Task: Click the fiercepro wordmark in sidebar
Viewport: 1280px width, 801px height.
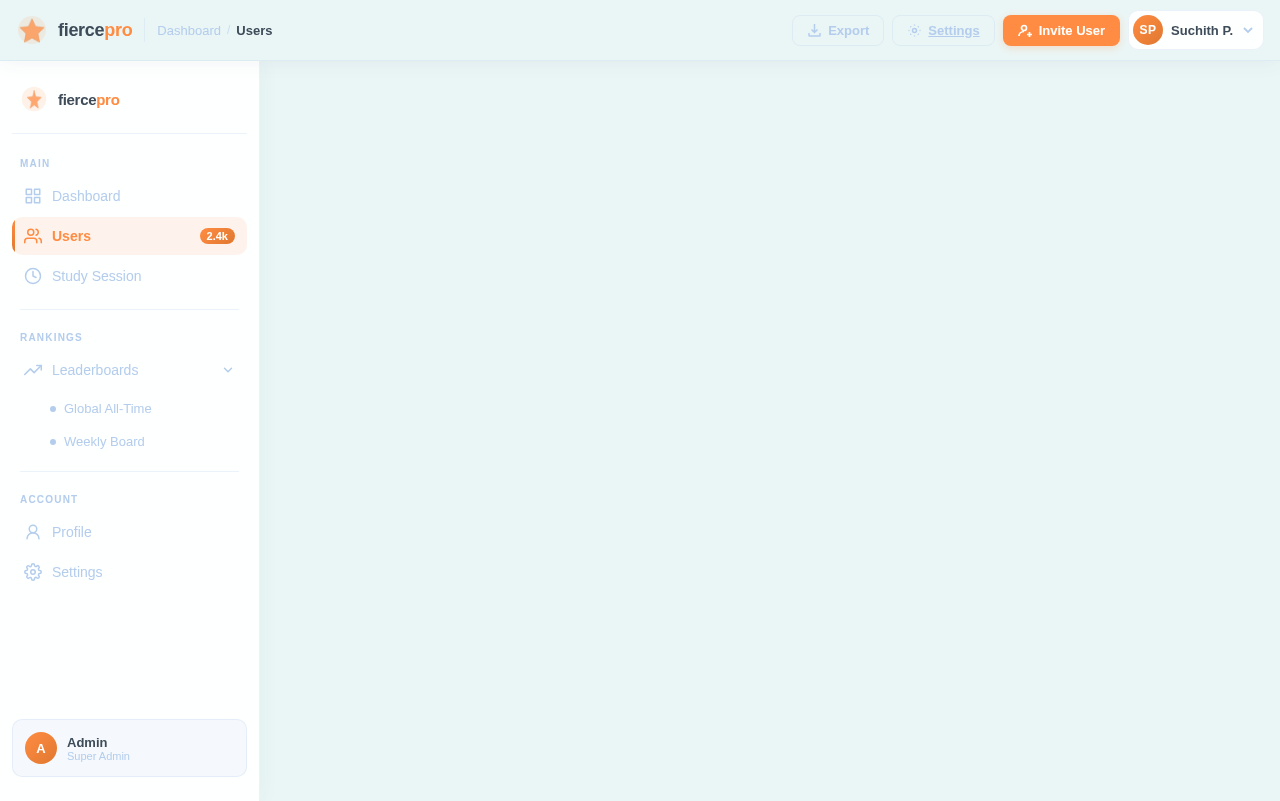Action: click(89, 100)
